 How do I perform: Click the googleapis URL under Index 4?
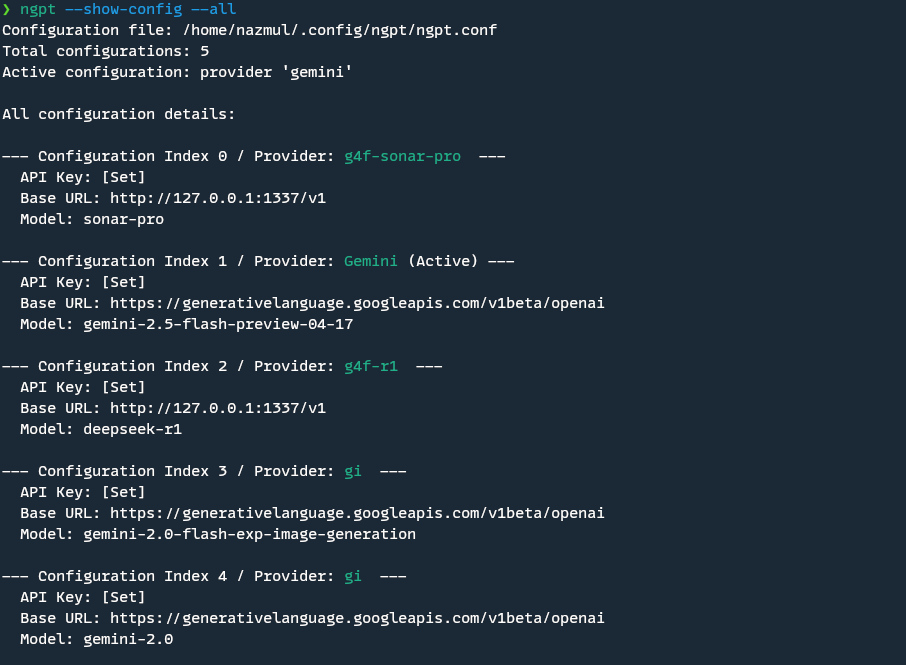click(x=357, y=619)
